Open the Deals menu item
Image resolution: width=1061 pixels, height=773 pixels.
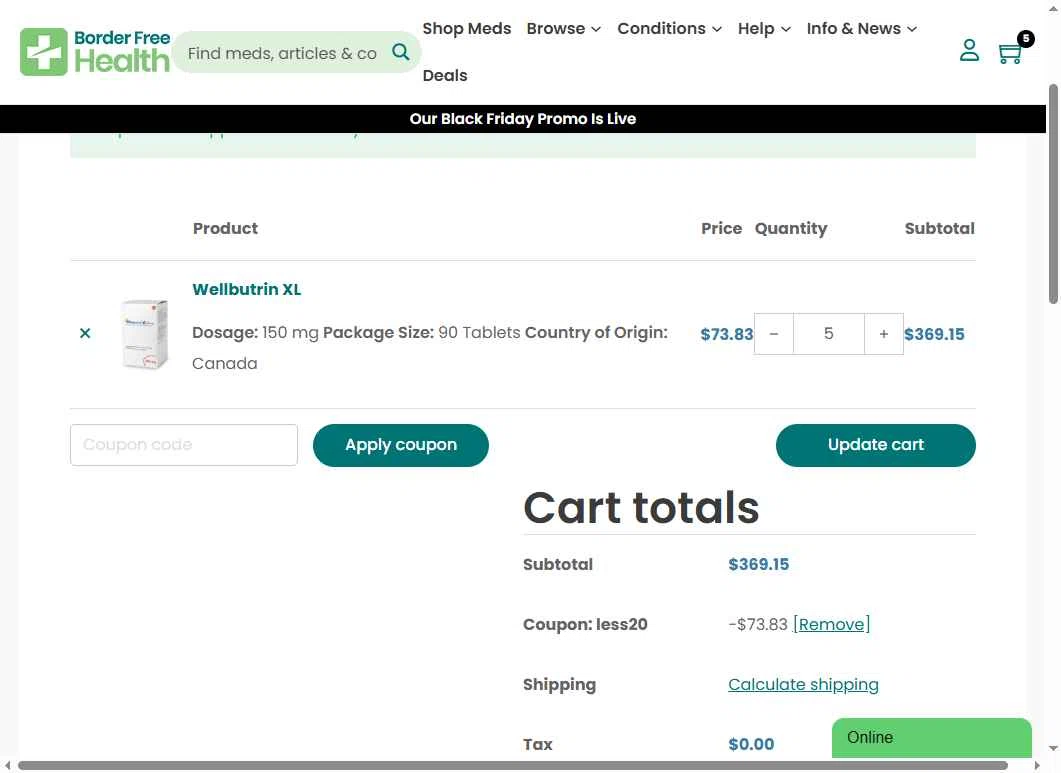click(445, 75)
